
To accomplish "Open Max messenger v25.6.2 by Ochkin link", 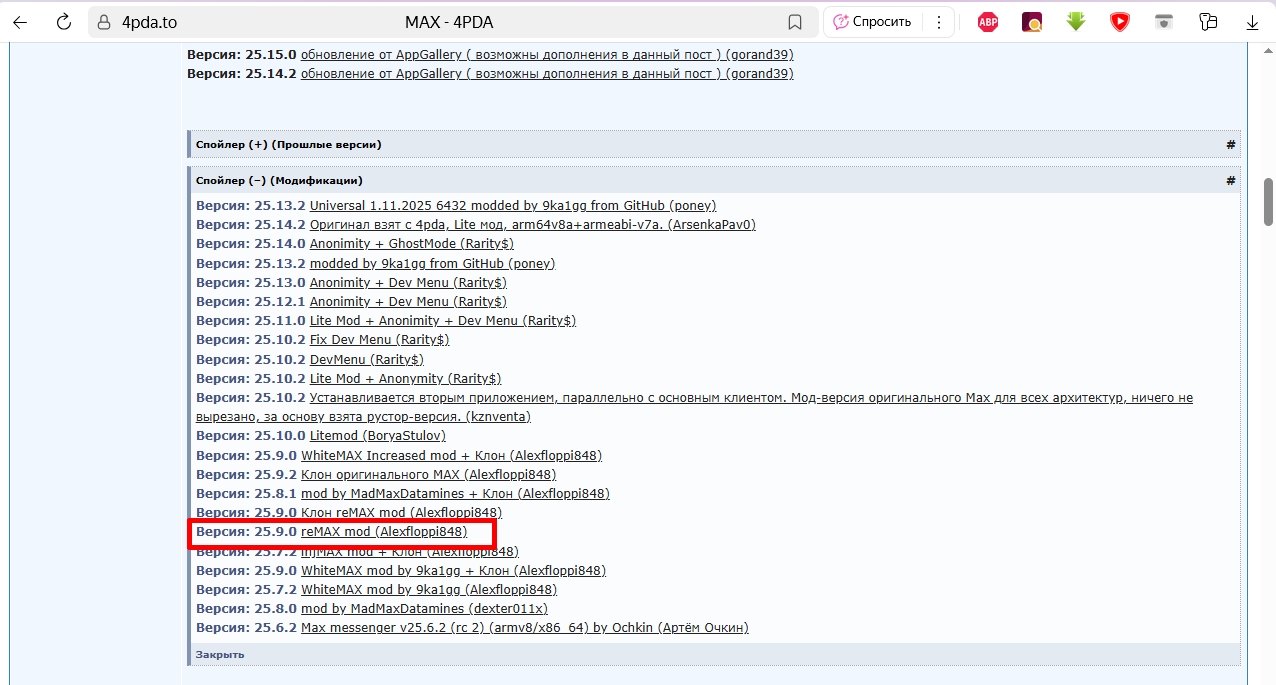I will pos(525,627).
